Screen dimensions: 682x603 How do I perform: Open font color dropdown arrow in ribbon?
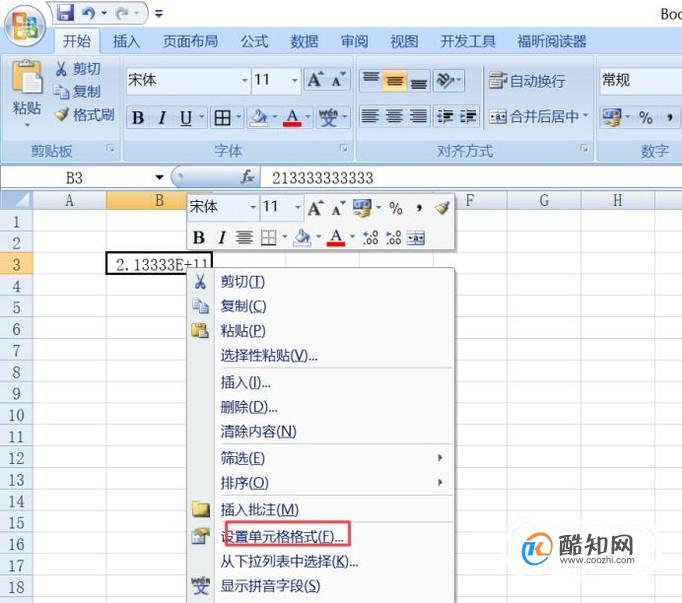(x=308, y=117)
